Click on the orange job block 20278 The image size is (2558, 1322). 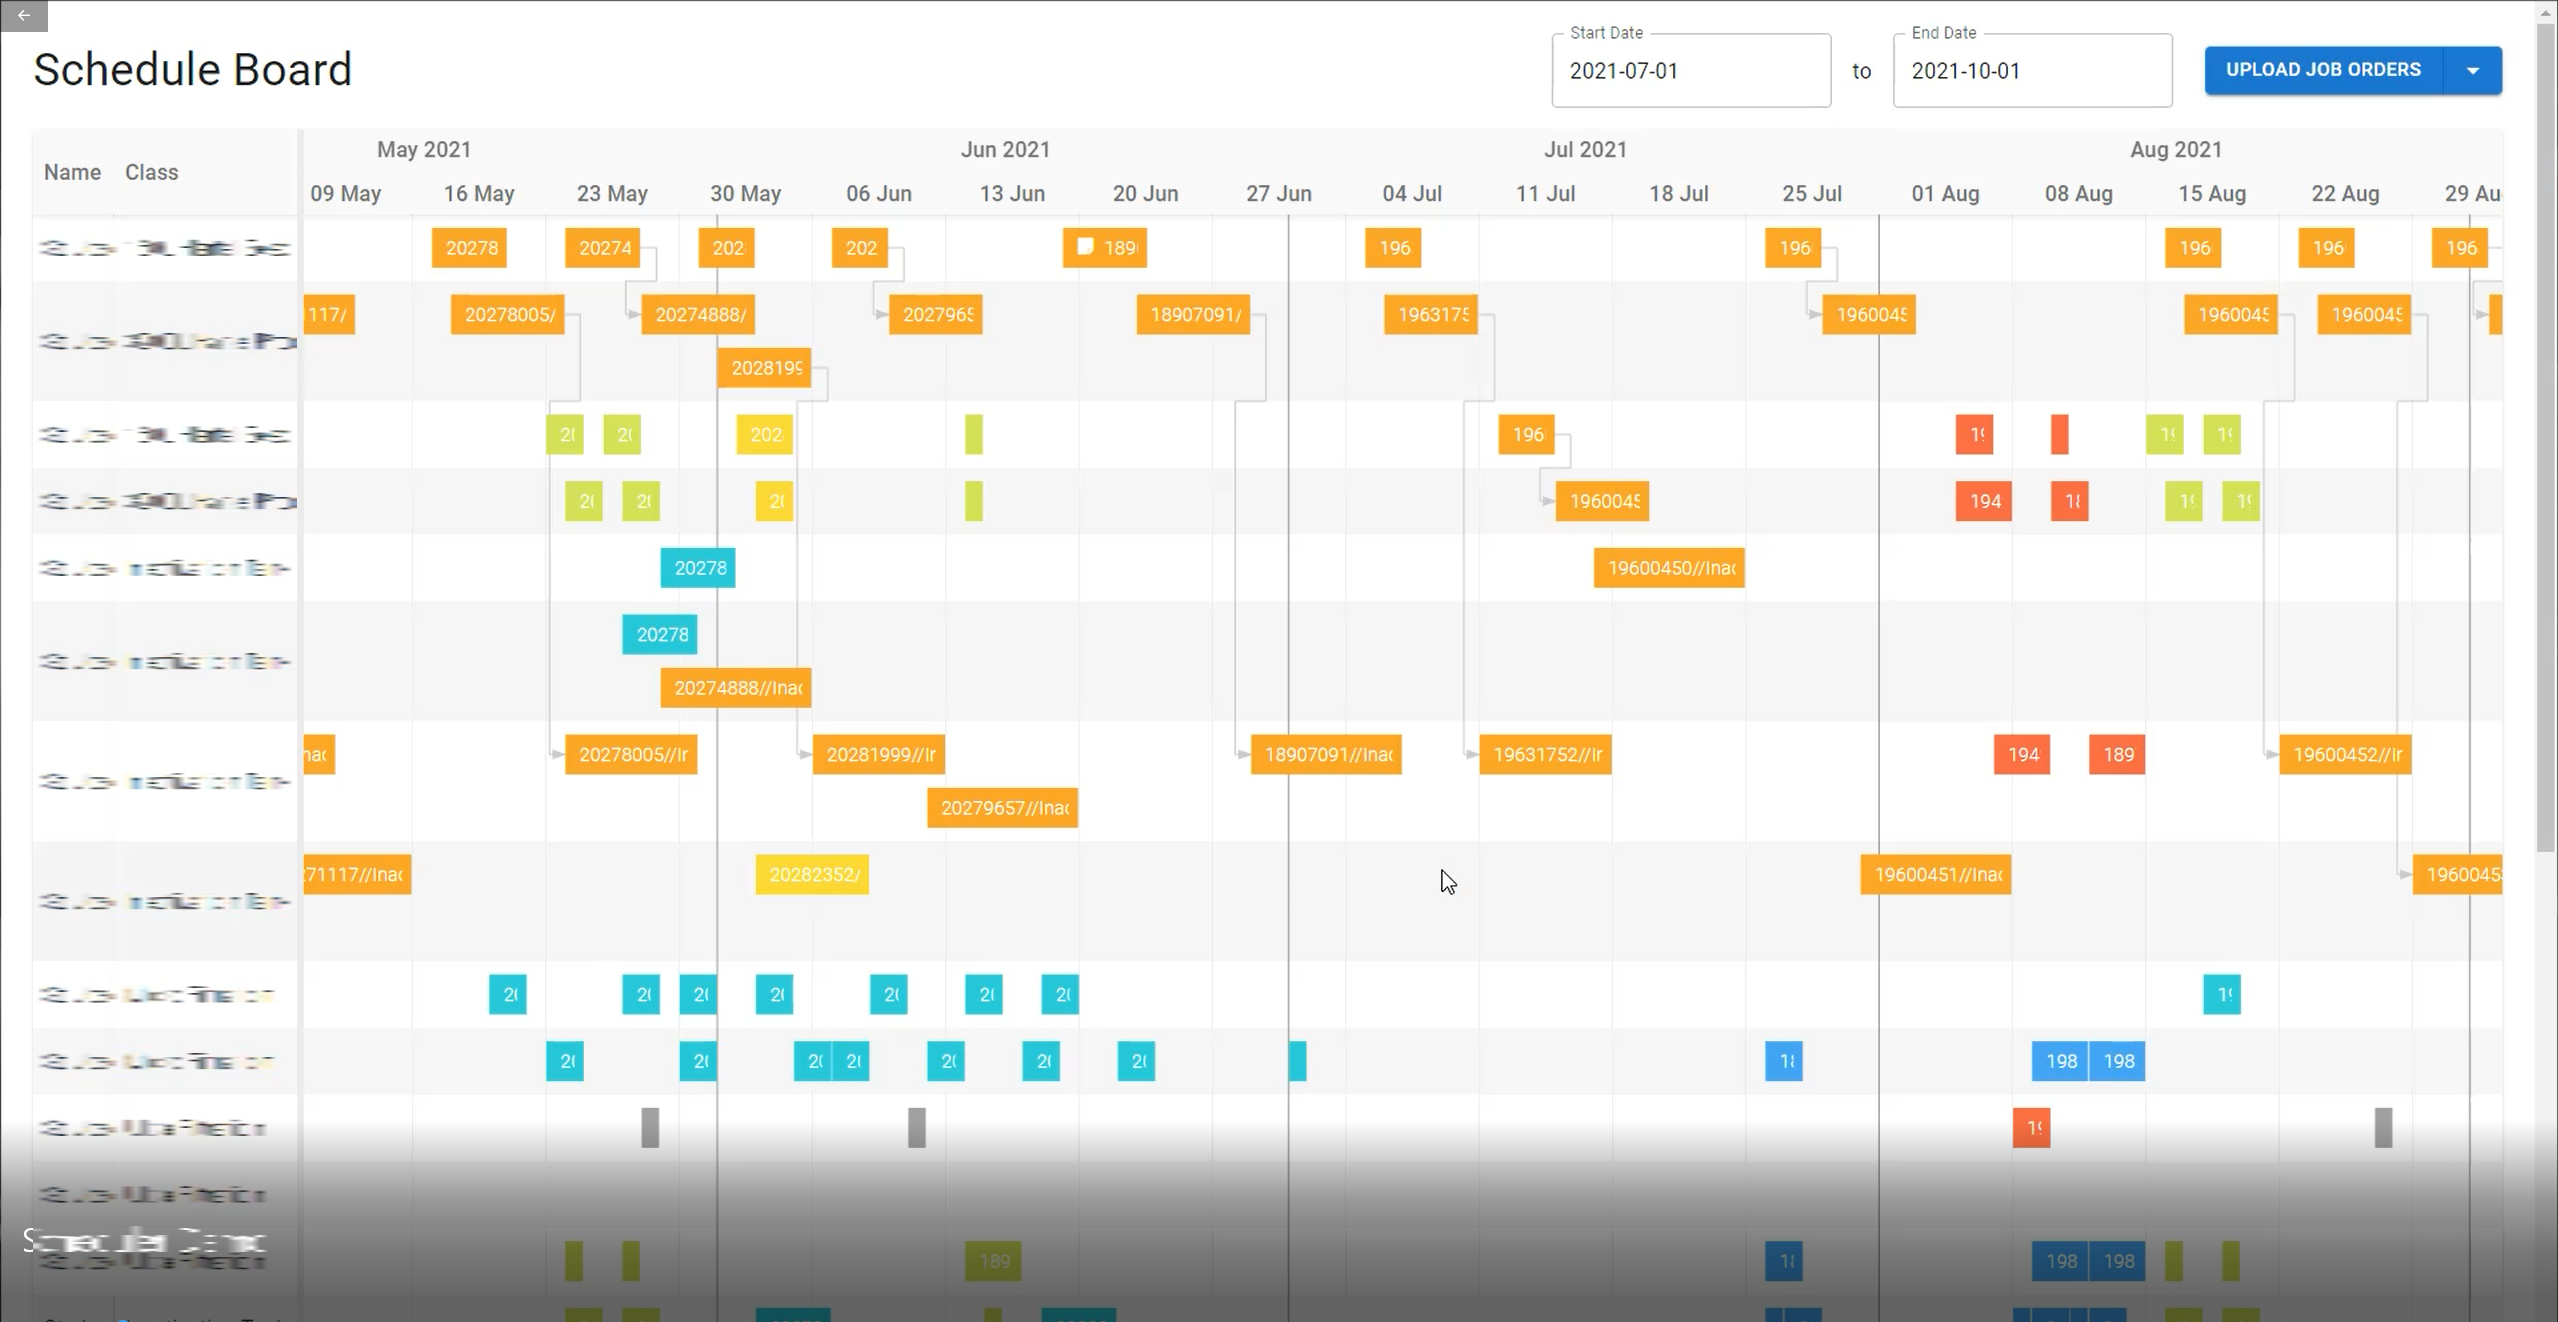[469, 248]
